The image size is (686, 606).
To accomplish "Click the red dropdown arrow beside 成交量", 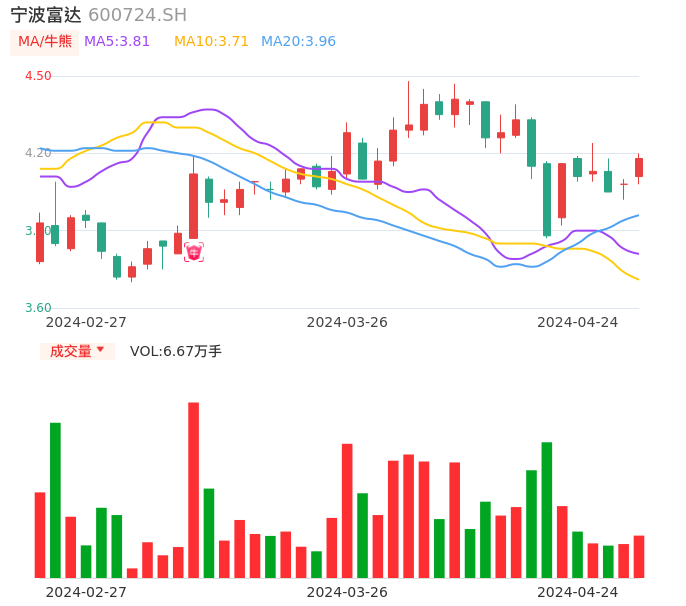I will (100, 350).
